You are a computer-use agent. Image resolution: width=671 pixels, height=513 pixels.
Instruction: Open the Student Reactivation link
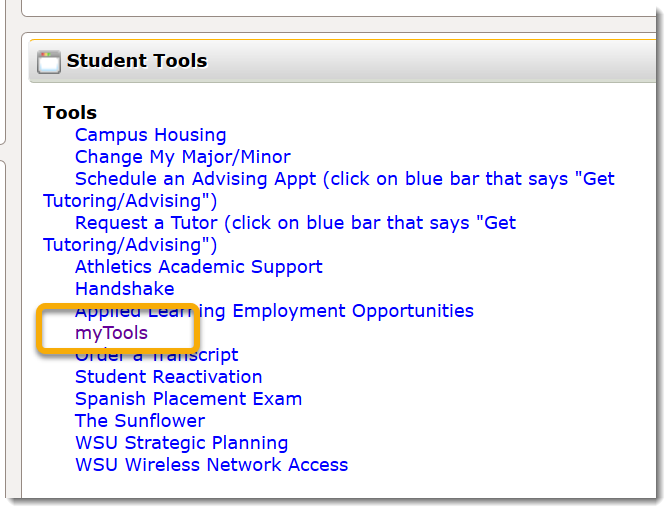click(x=168, y=377)
